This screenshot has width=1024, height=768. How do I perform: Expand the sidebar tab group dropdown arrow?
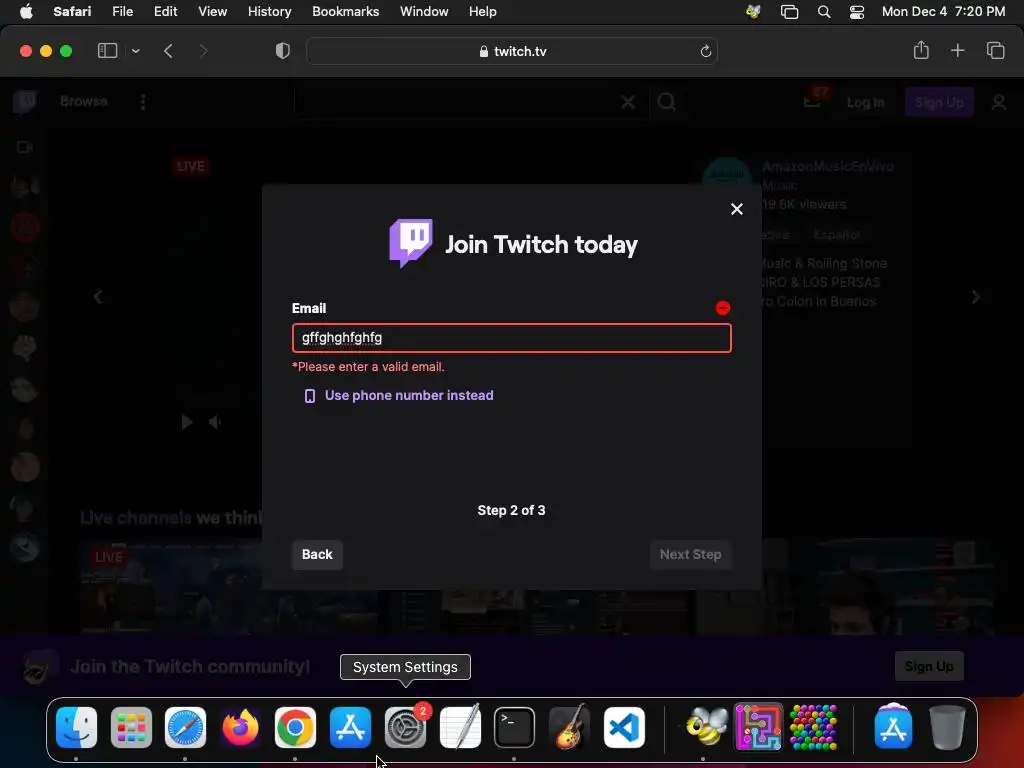(135, 51)
